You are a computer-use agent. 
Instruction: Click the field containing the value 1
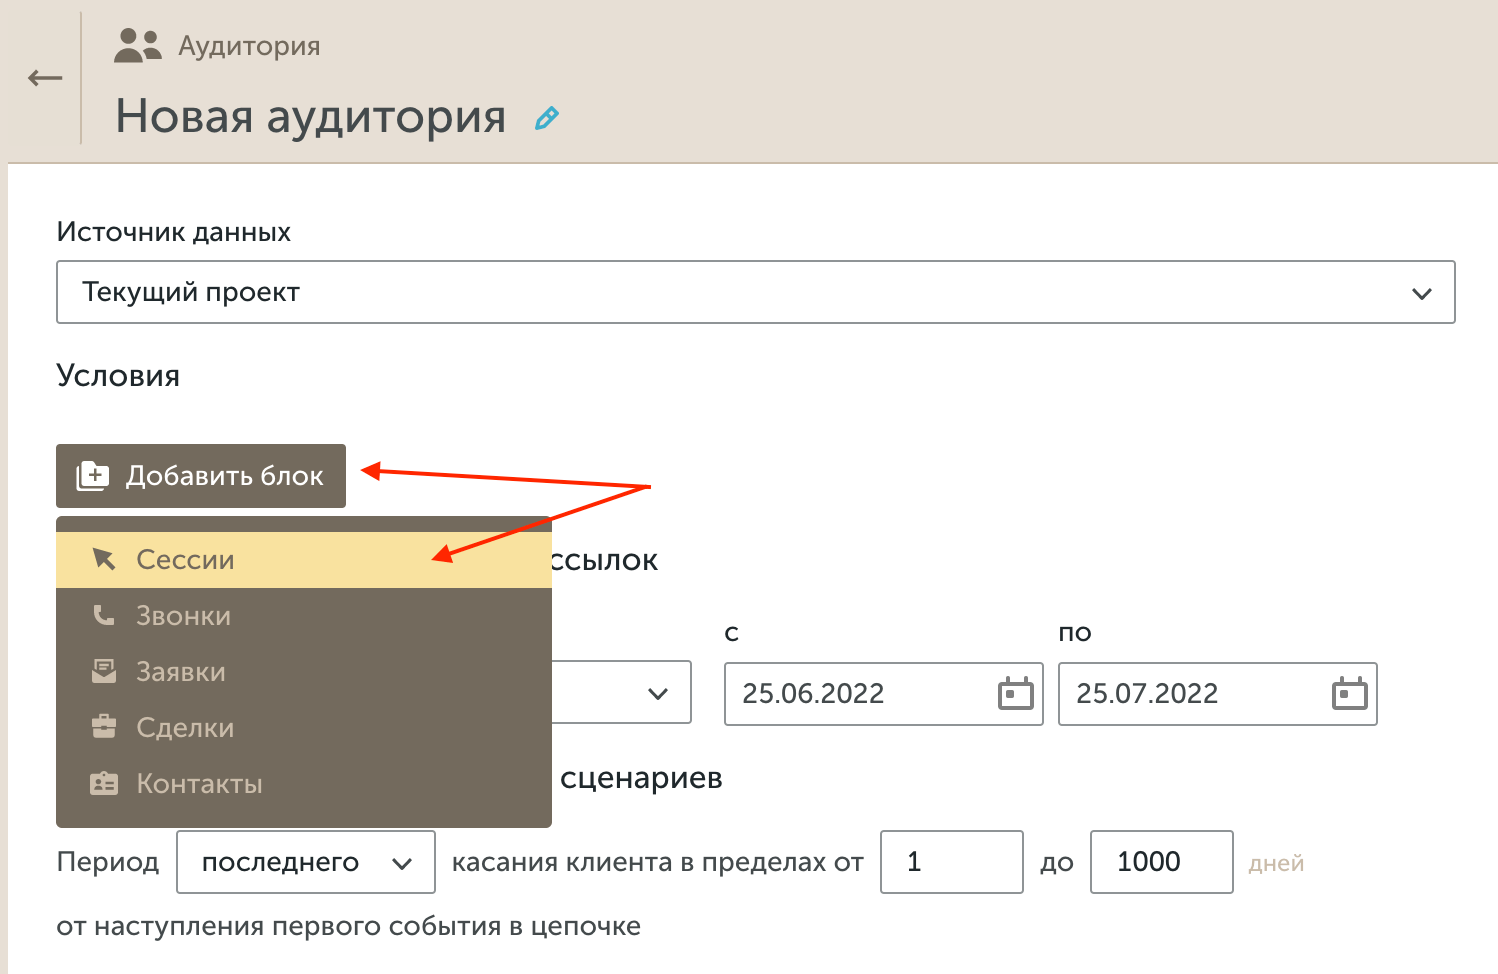[x=950, y=861]
